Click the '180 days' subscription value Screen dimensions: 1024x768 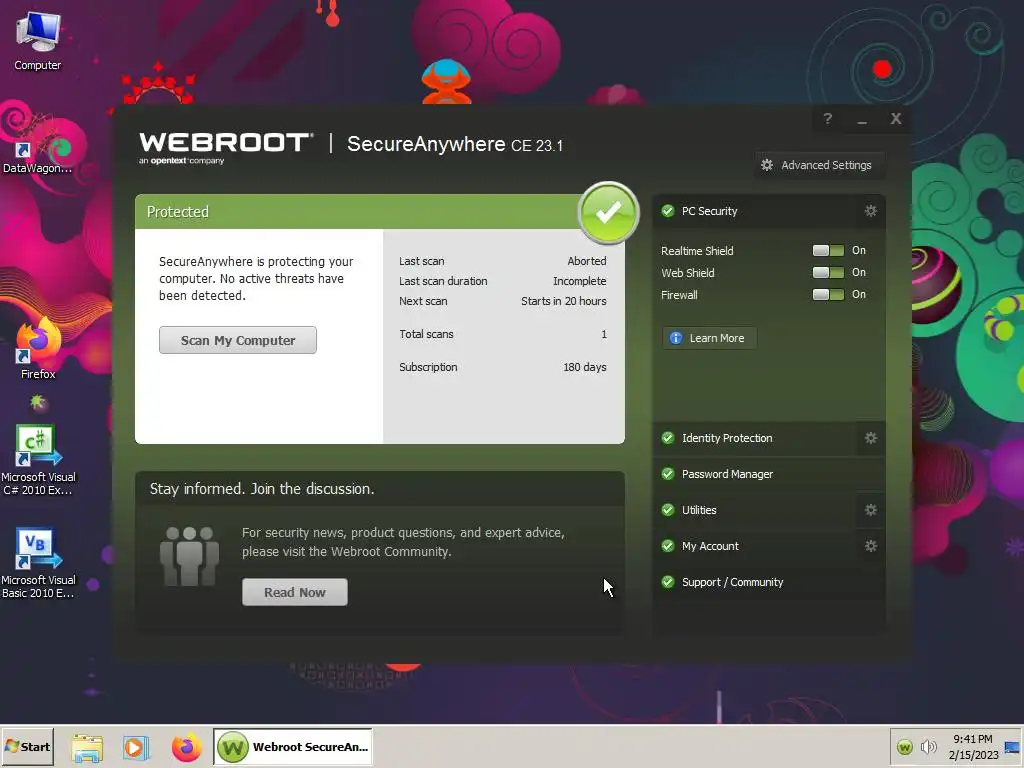[584, 367]
